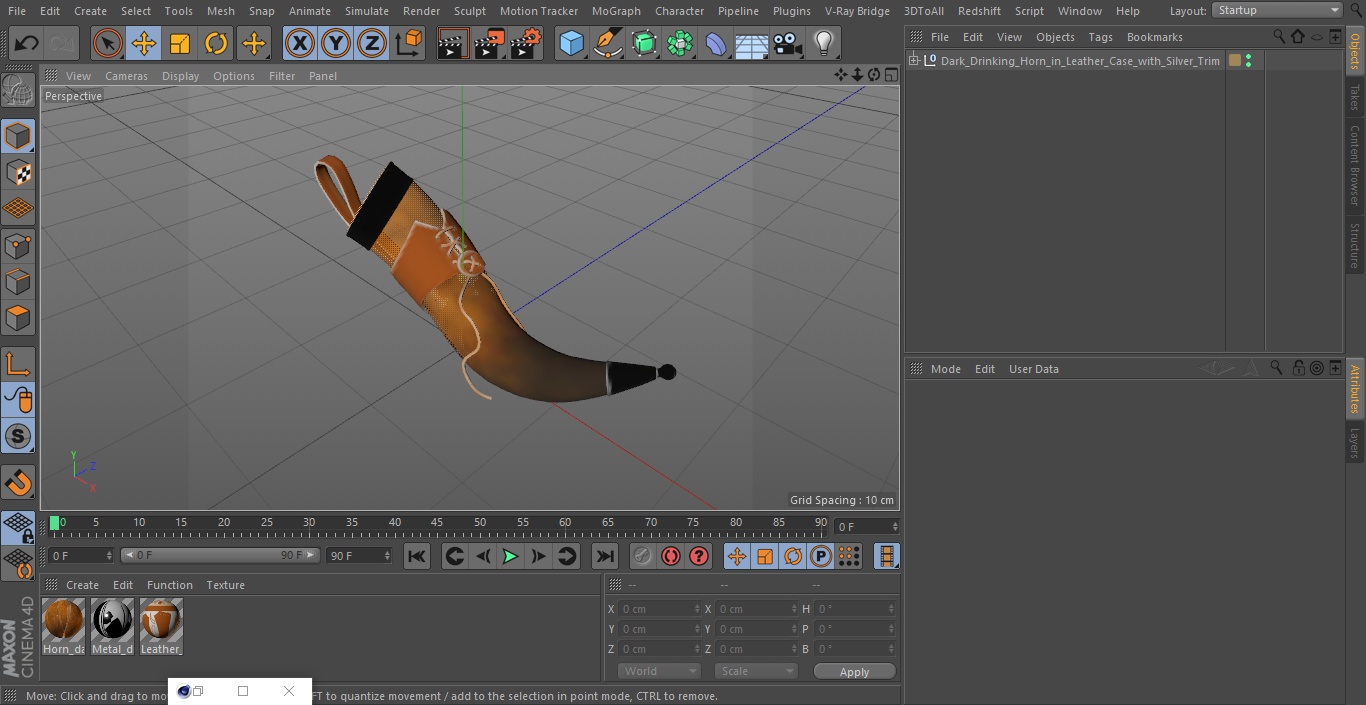This screenshot has width=1366, height=705.
Task: Open the Scale mode dropdown
Action: [x=756, y=671]
